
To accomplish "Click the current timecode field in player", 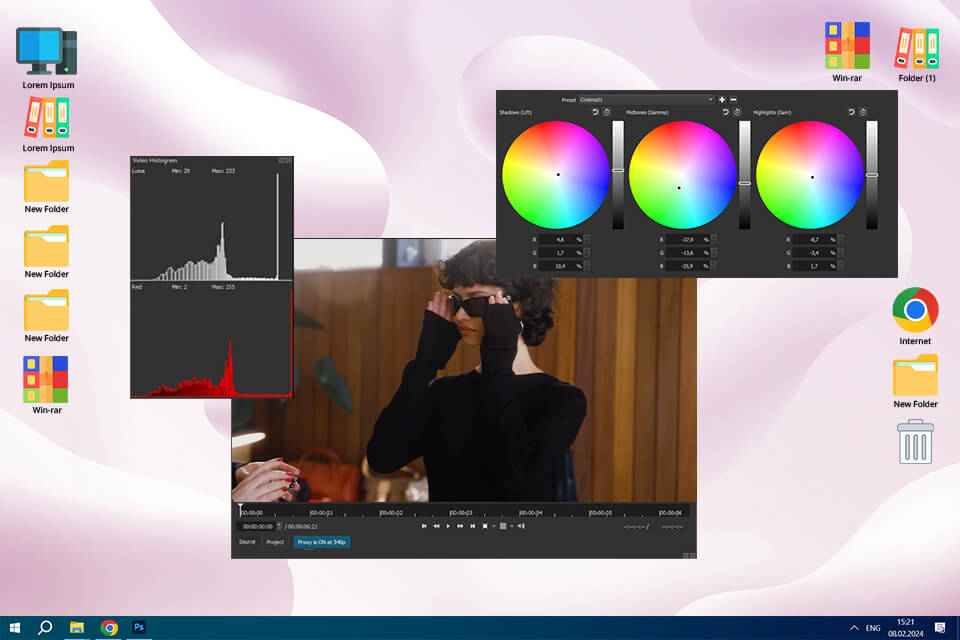I will coord(257,527).
